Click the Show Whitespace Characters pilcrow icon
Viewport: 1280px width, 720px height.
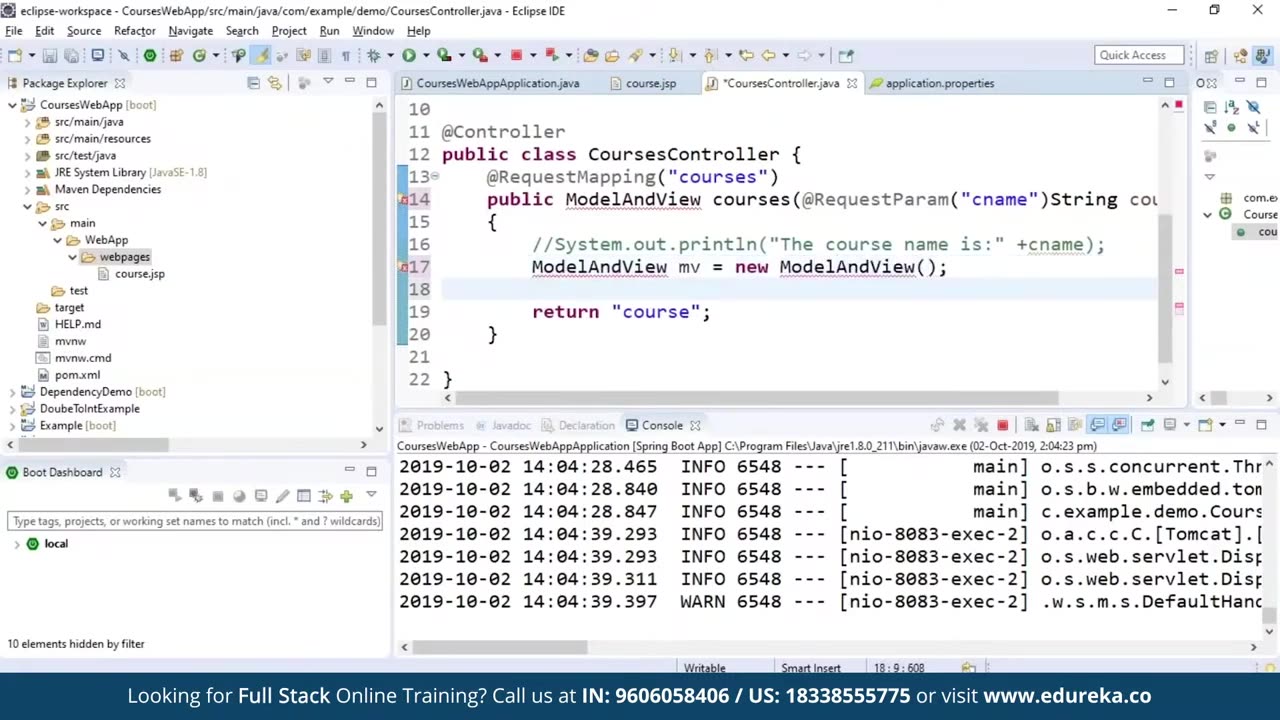coord(346,55)
